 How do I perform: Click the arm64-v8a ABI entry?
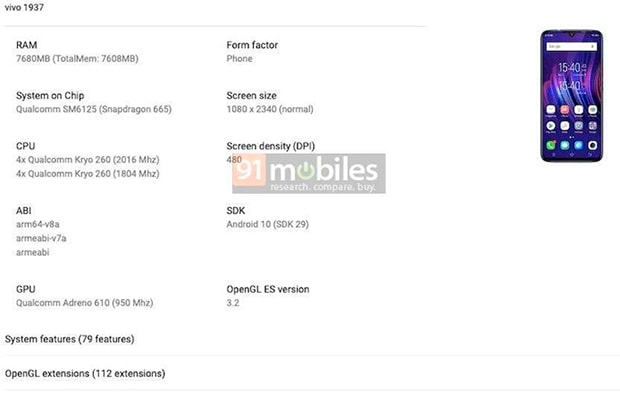click(x=38, y=224)
